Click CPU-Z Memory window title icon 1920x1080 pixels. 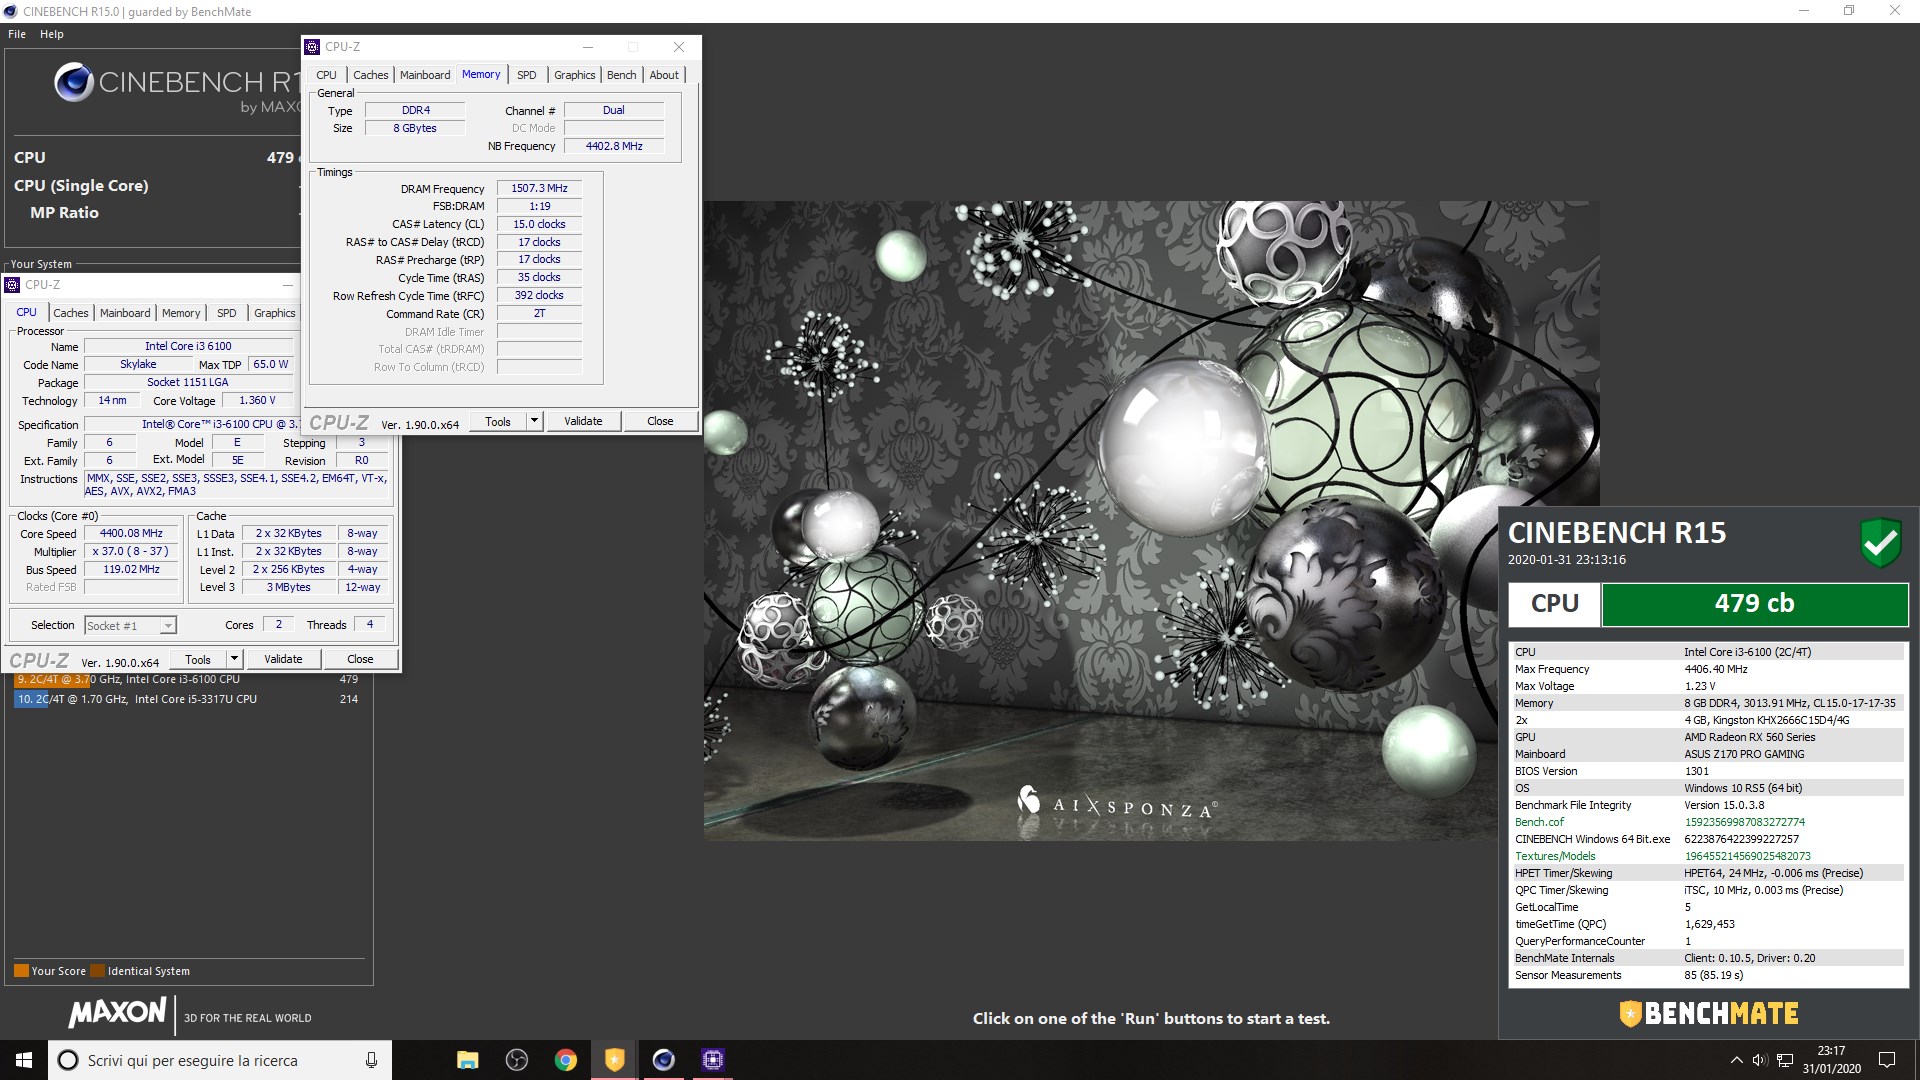tap(313, 47)
